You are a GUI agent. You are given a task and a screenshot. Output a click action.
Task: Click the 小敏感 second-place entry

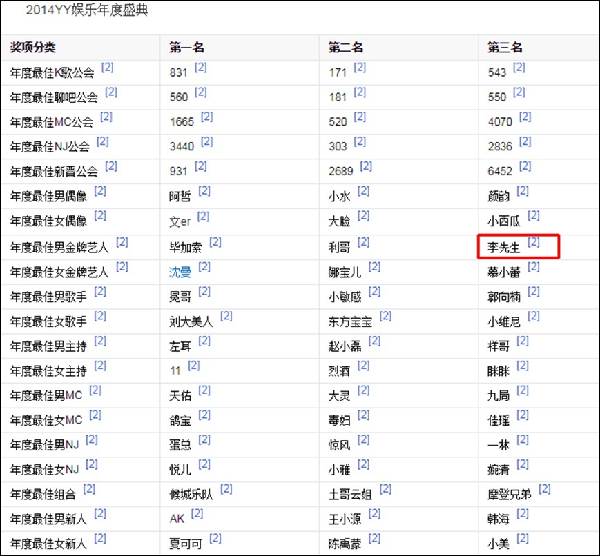pos(344,297)
